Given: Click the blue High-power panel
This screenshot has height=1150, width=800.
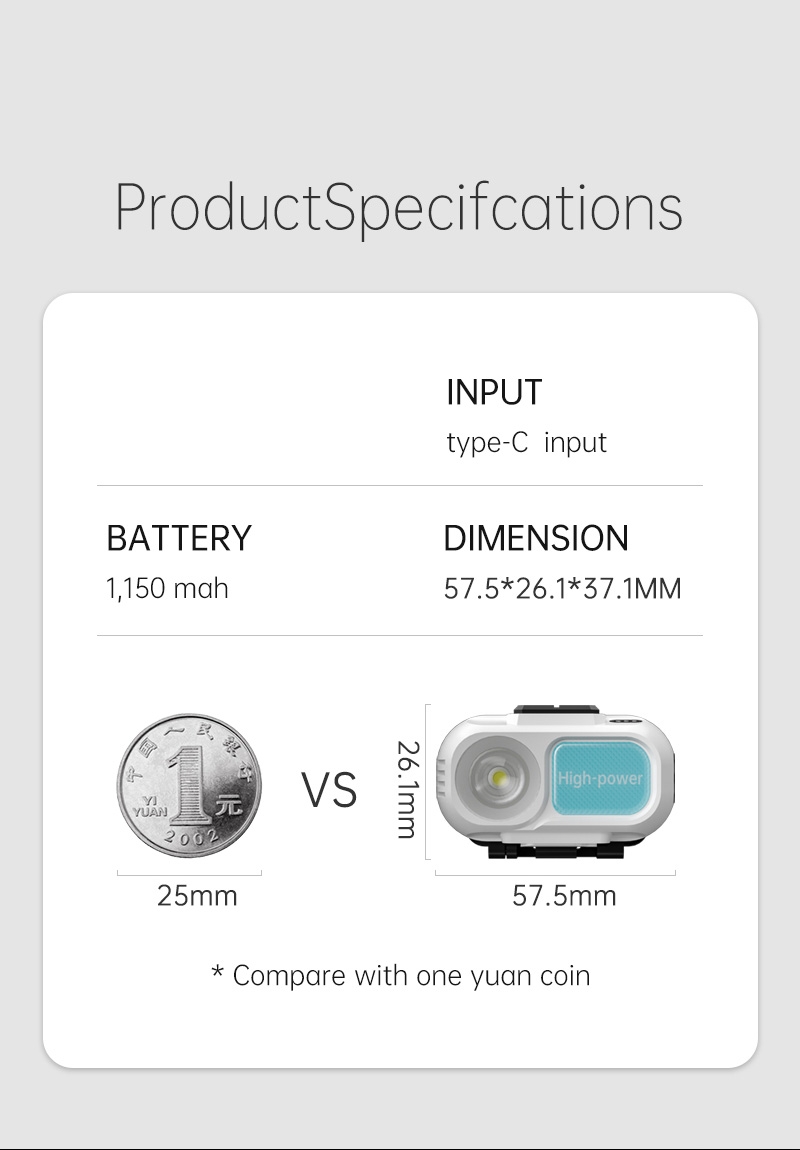Looking at the screenshot, I should point(599,778).
